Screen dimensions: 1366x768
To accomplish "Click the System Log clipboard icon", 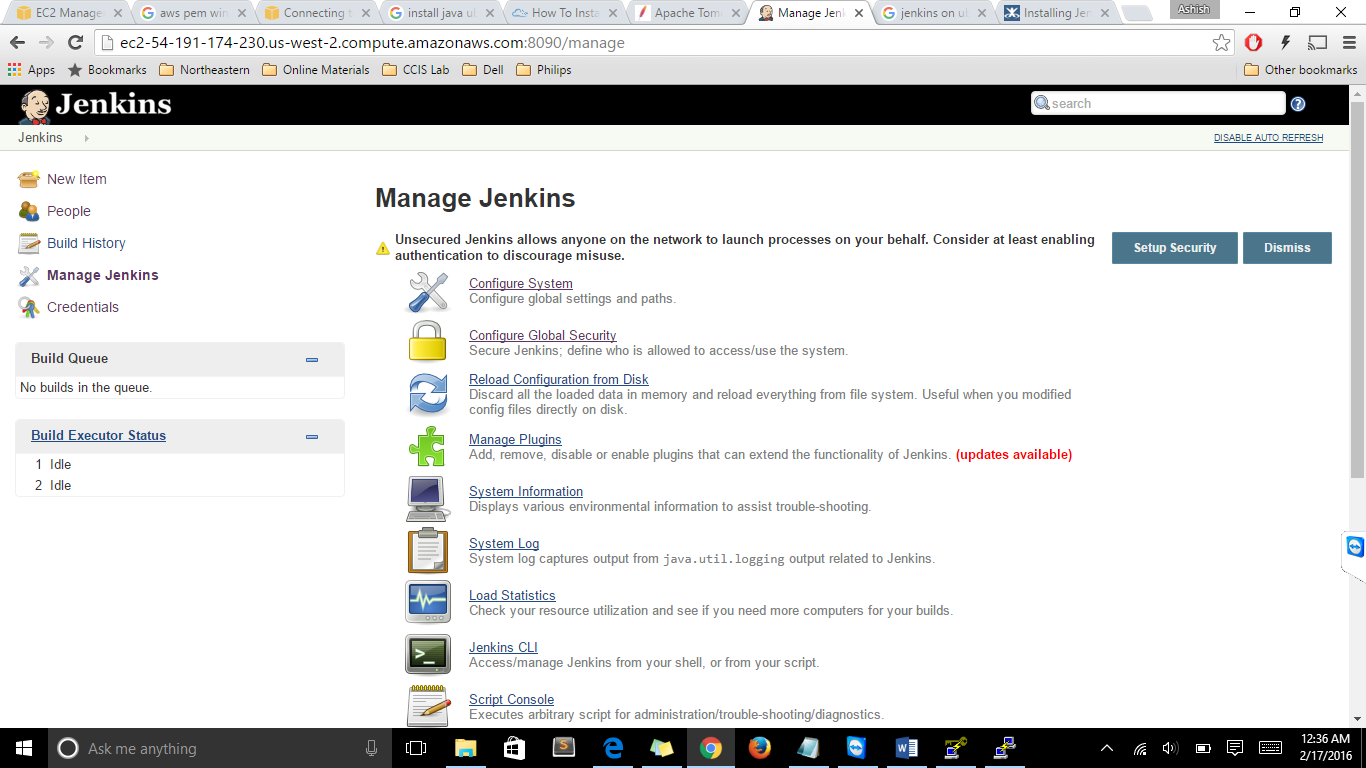I will click(x=427, y=550).
